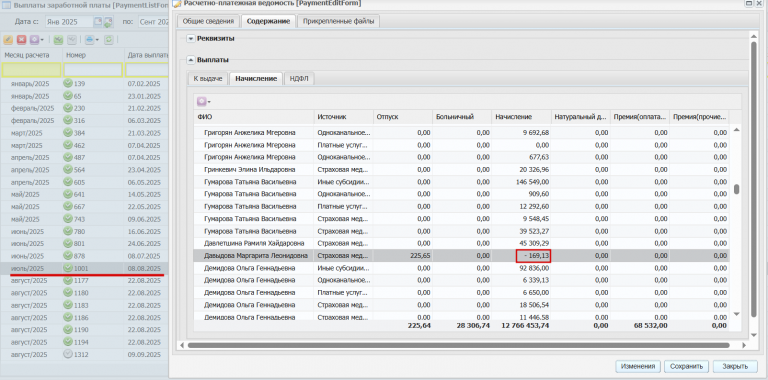Click Отпуск value 225,65
768x380 pixels.
[420, 256]
